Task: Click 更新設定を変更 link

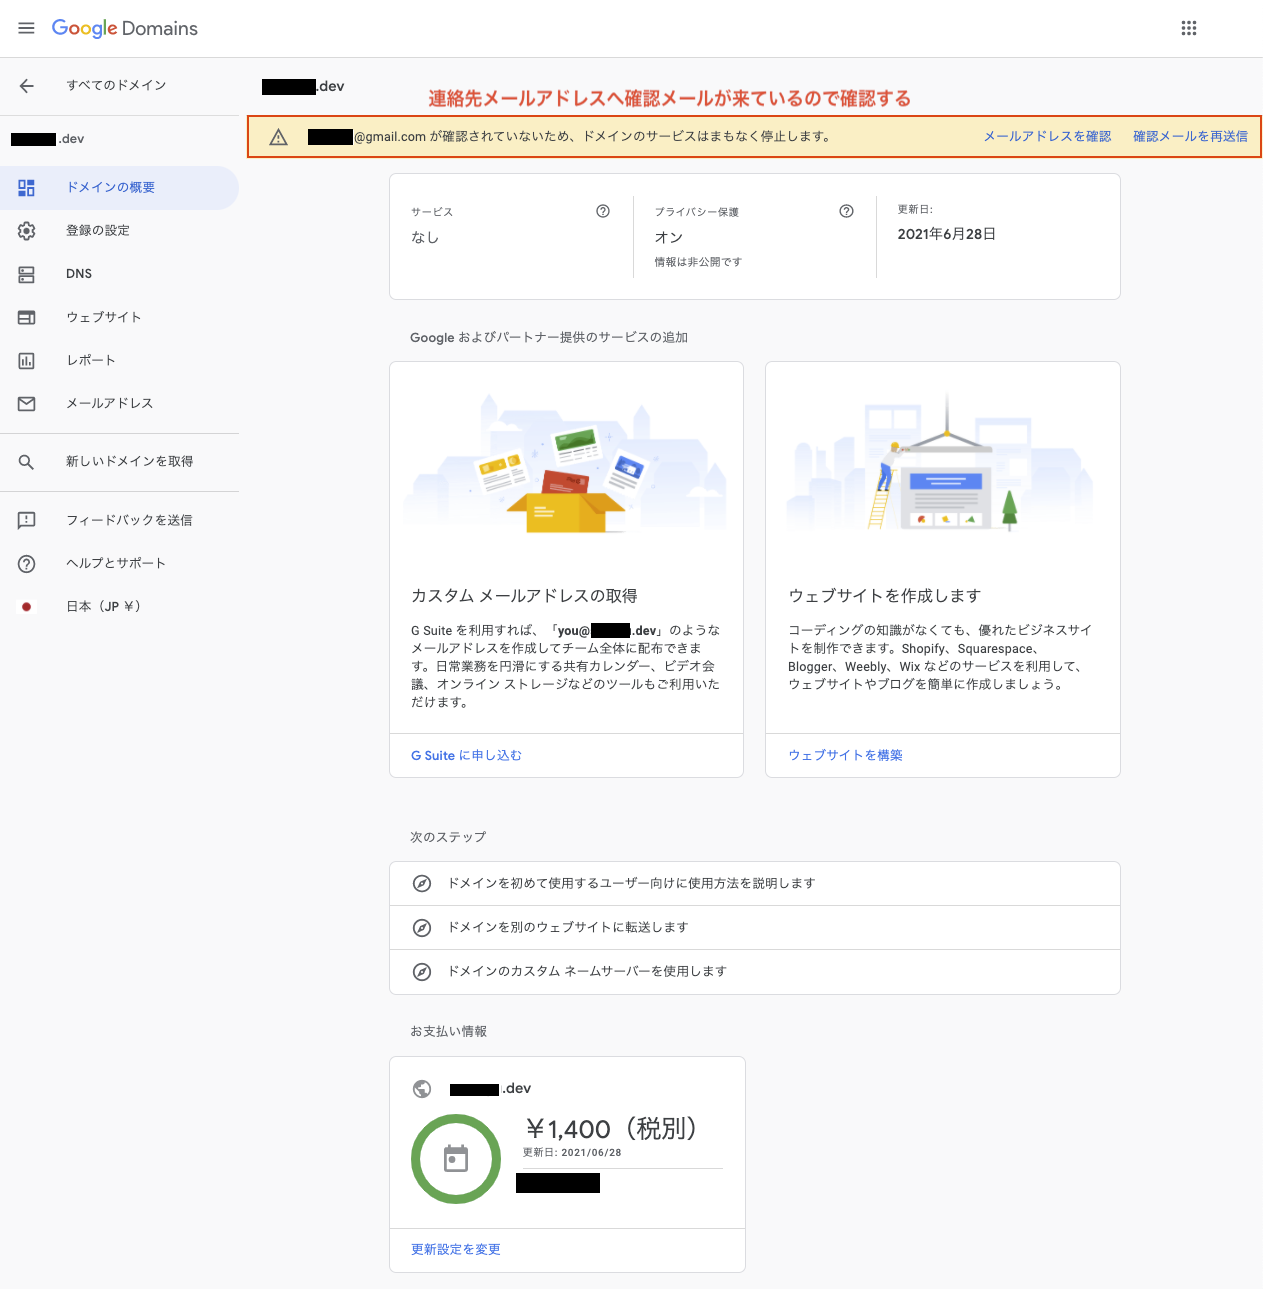Action: click(x=455, y=1250)
